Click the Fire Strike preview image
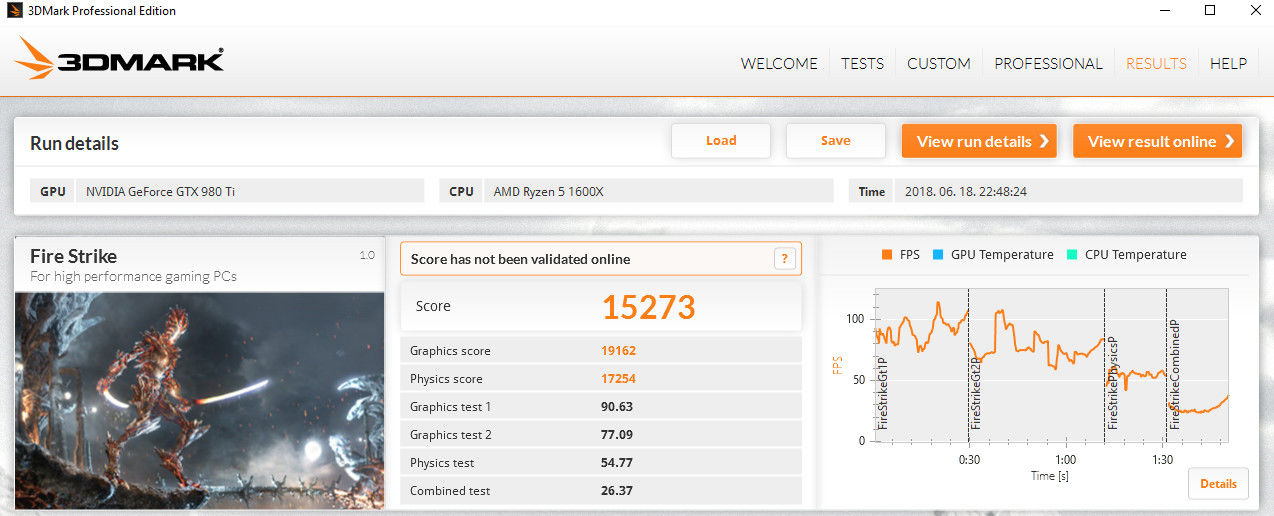Viewport: 1274px width, 516px height. 200,399
